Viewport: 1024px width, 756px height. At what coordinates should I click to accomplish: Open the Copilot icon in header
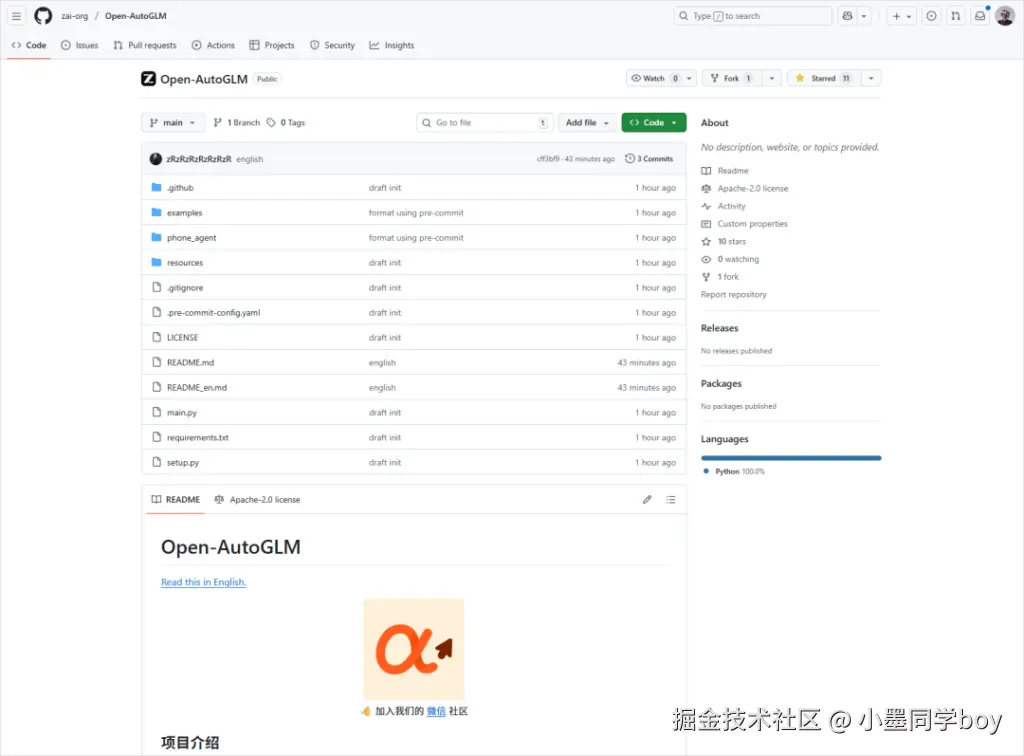[x=848, y=16]
